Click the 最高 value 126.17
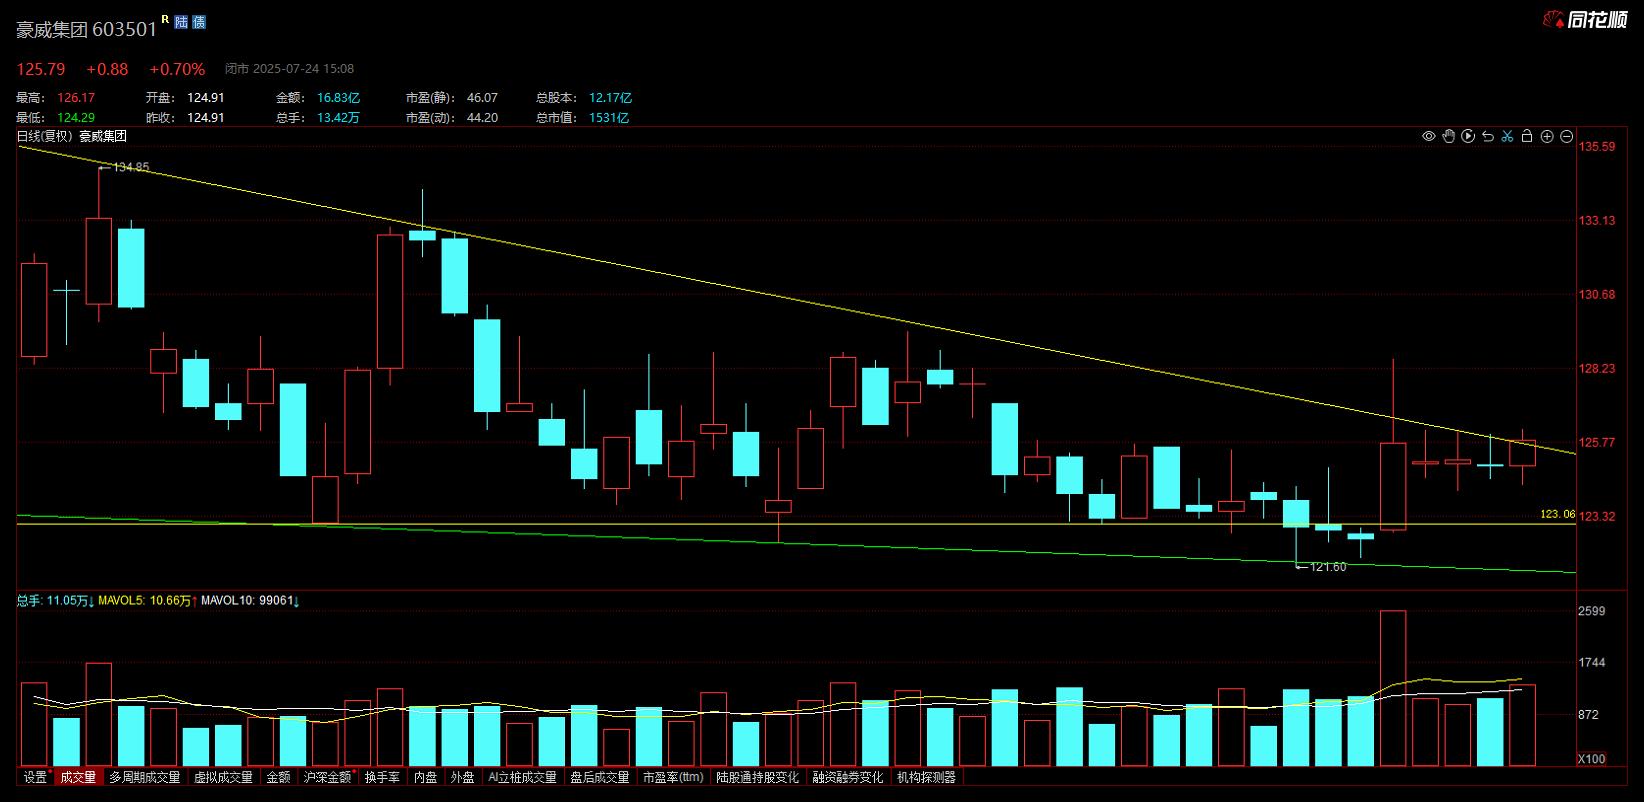 coord(76,98)
